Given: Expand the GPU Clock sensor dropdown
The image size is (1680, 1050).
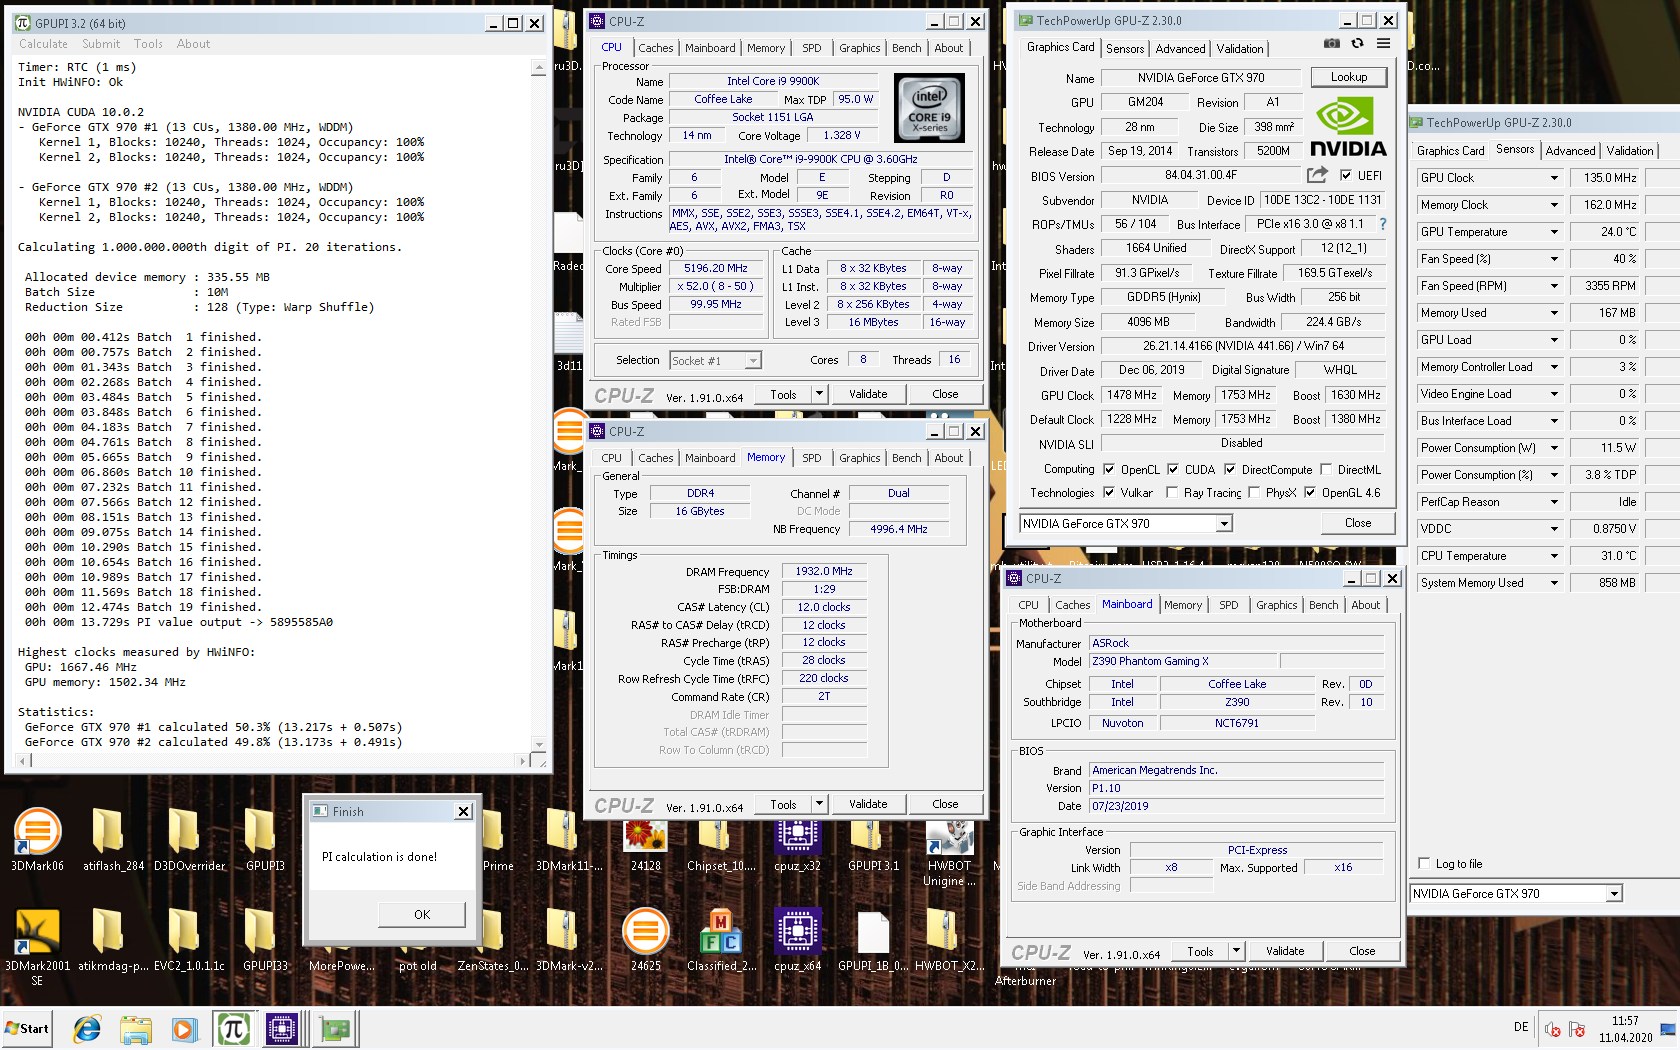Looking at the screenshot, I should [x=1554, y=178].
